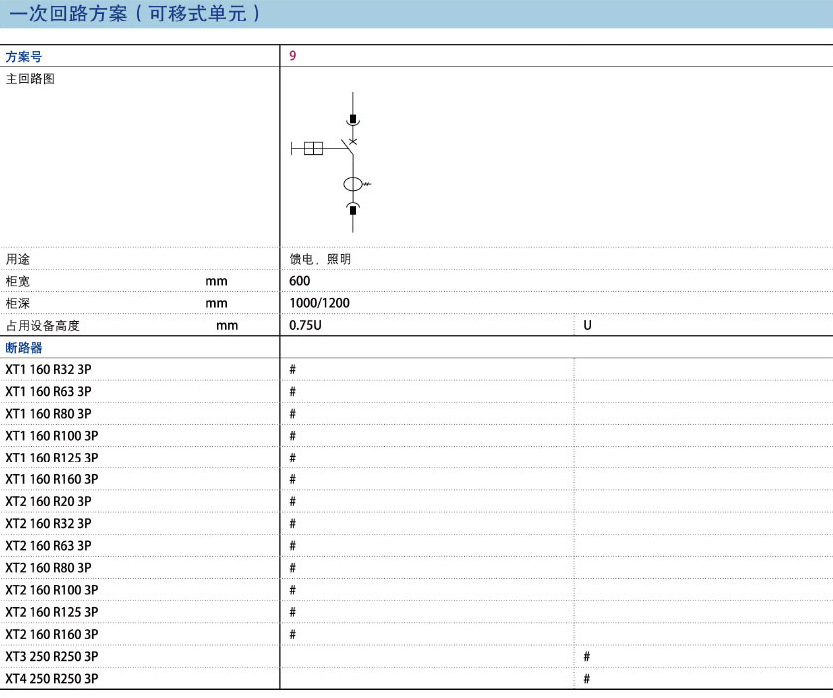
Task: Click scheme number '9'
Action: tap(293, 56)
